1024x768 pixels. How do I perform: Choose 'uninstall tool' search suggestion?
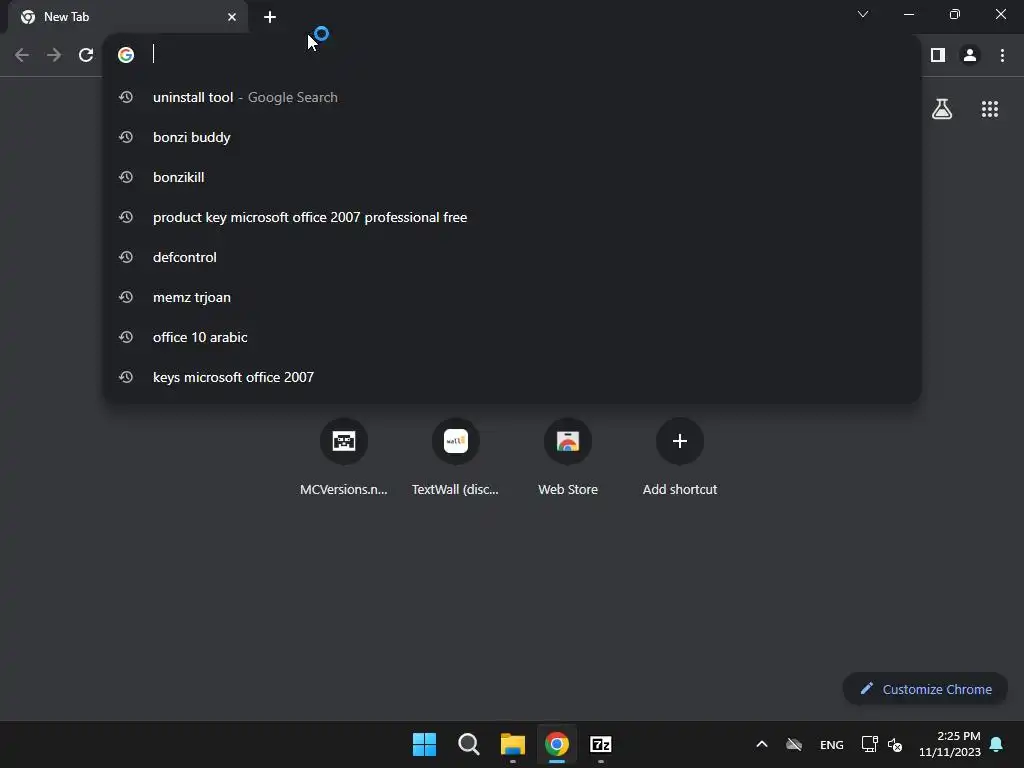513,97
